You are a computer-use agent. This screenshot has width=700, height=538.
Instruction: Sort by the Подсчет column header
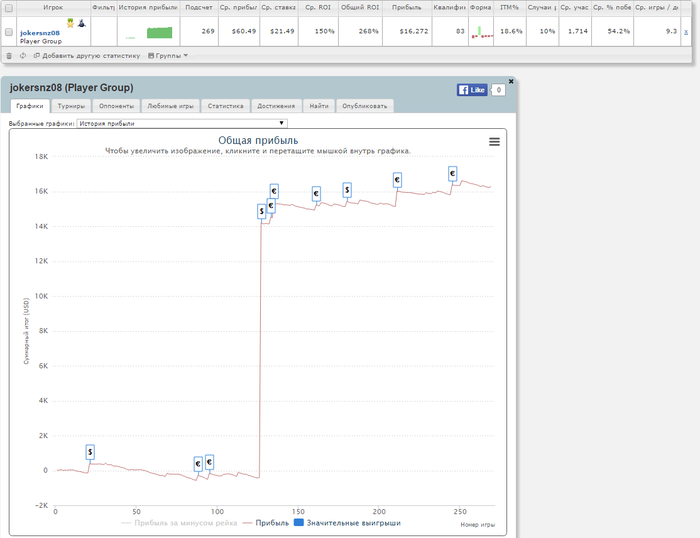pos(199,8)
